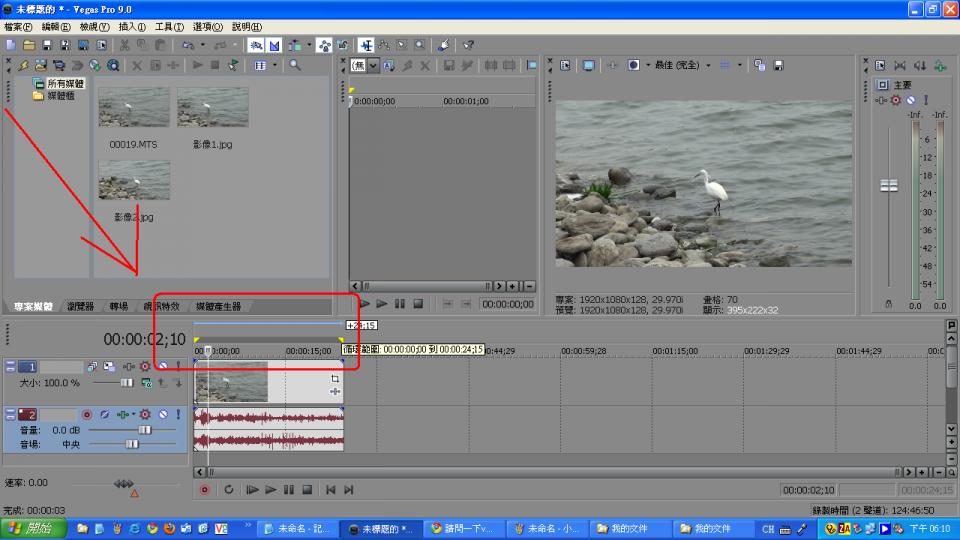960x540 pixels.
Task: Click the external monitor preview icon
Action: click(588, 65)
